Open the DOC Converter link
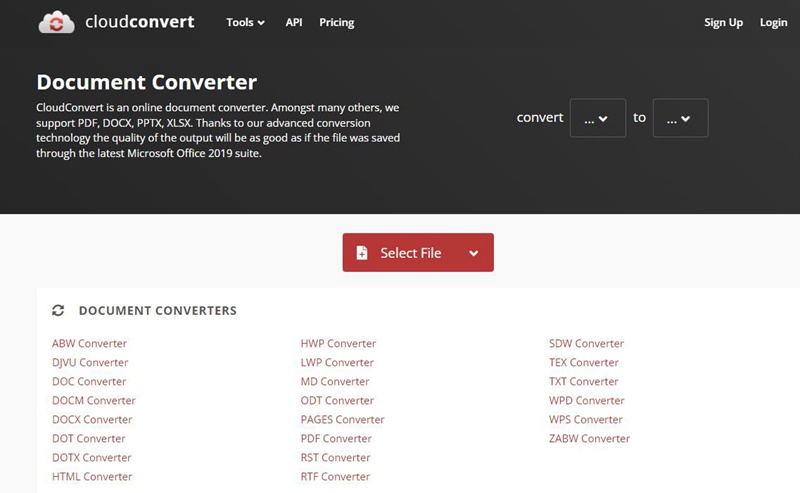The image size is (800, 493). [x=89, y=381]
